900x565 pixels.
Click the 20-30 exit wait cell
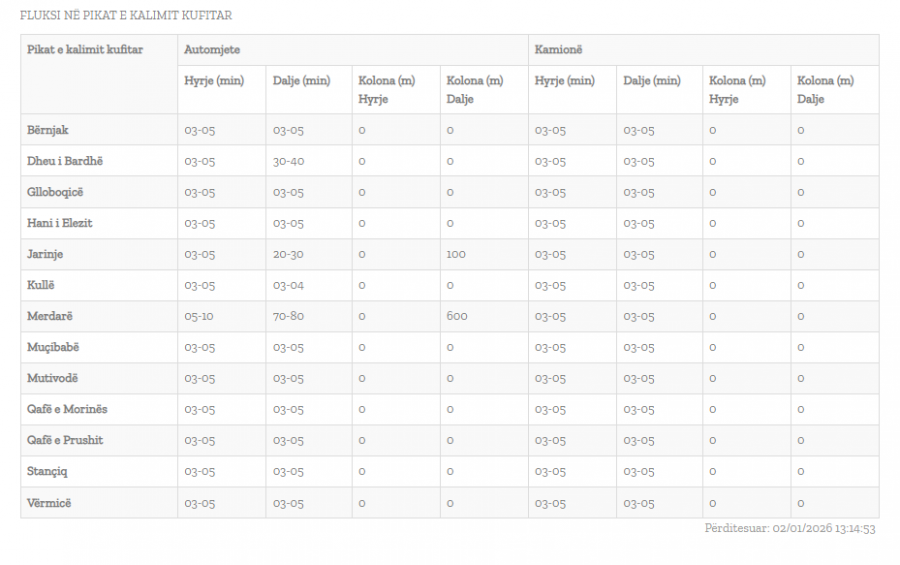coord(288,254)
